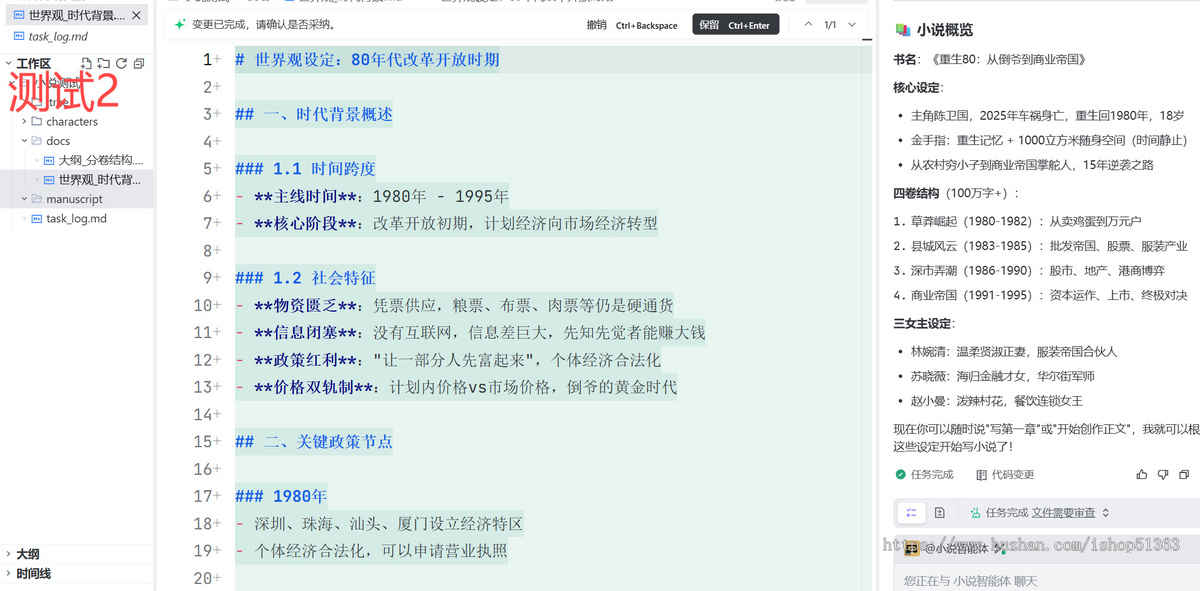The width and height of the screenshot is (1200, 591).
Task: Click heading 世界观设定：80年代改革开放时期 in editor
Action: click(x=367, y=60)
